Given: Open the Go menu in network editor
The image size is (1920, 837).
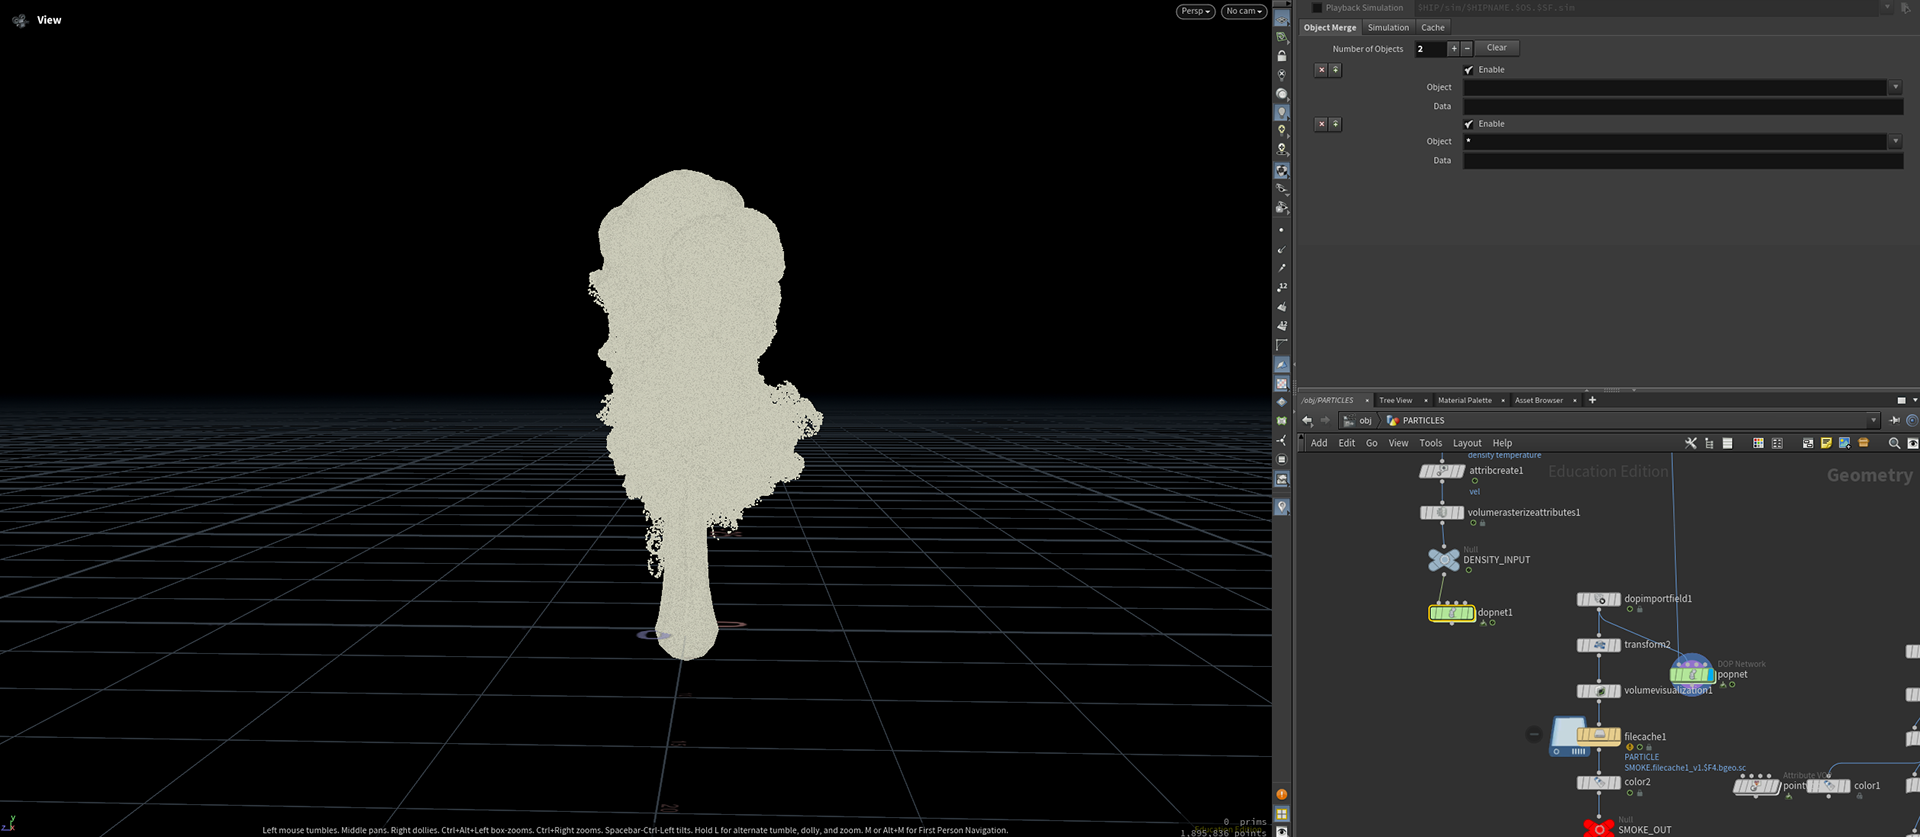Looking at the screenshot, I should 1372,443.
